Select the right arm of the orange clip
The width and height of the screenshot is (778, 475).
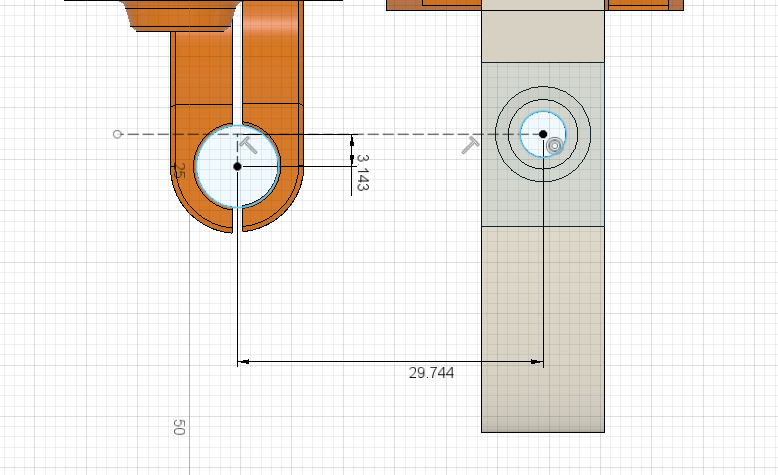click(x=272, y=114)
